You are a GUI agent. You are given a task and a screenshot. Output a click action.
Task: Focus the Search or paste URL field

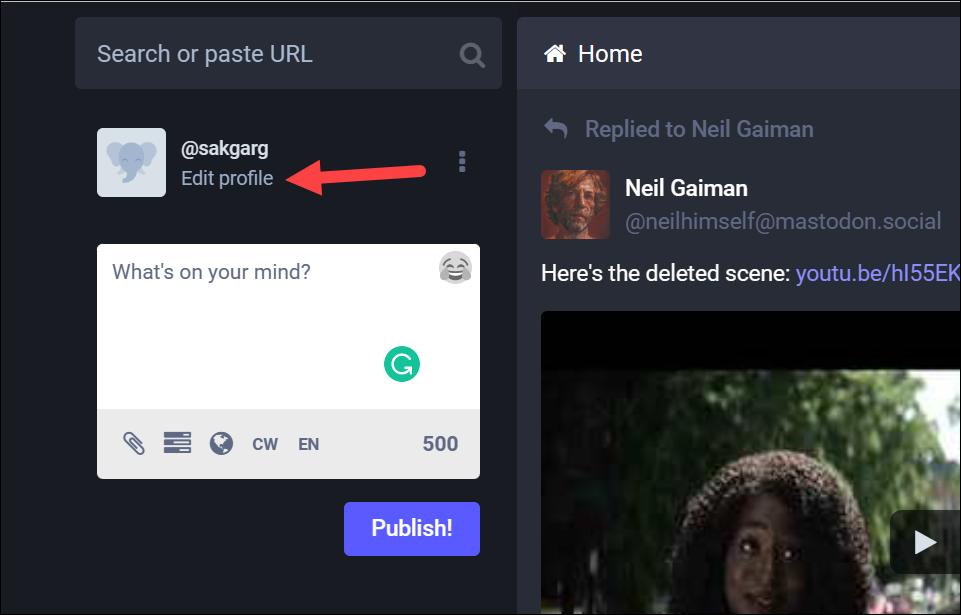coord(288,53)
